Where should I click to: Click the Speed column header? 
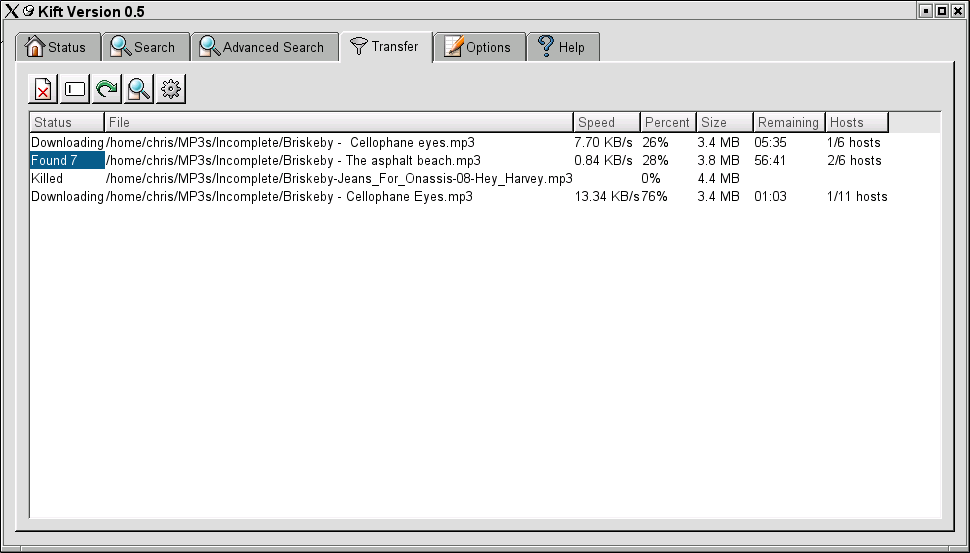(x=607, y=122)
